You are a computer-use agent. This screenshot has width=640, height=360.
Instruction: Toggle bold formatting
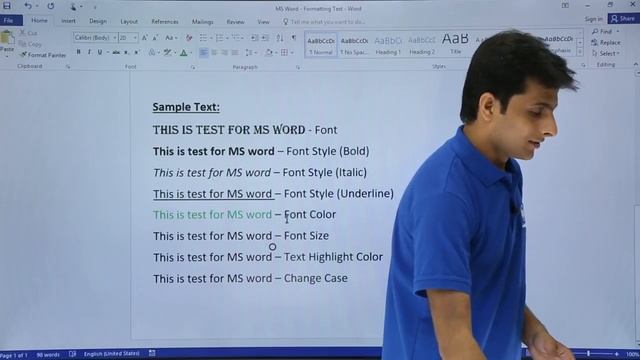[78, 52]
